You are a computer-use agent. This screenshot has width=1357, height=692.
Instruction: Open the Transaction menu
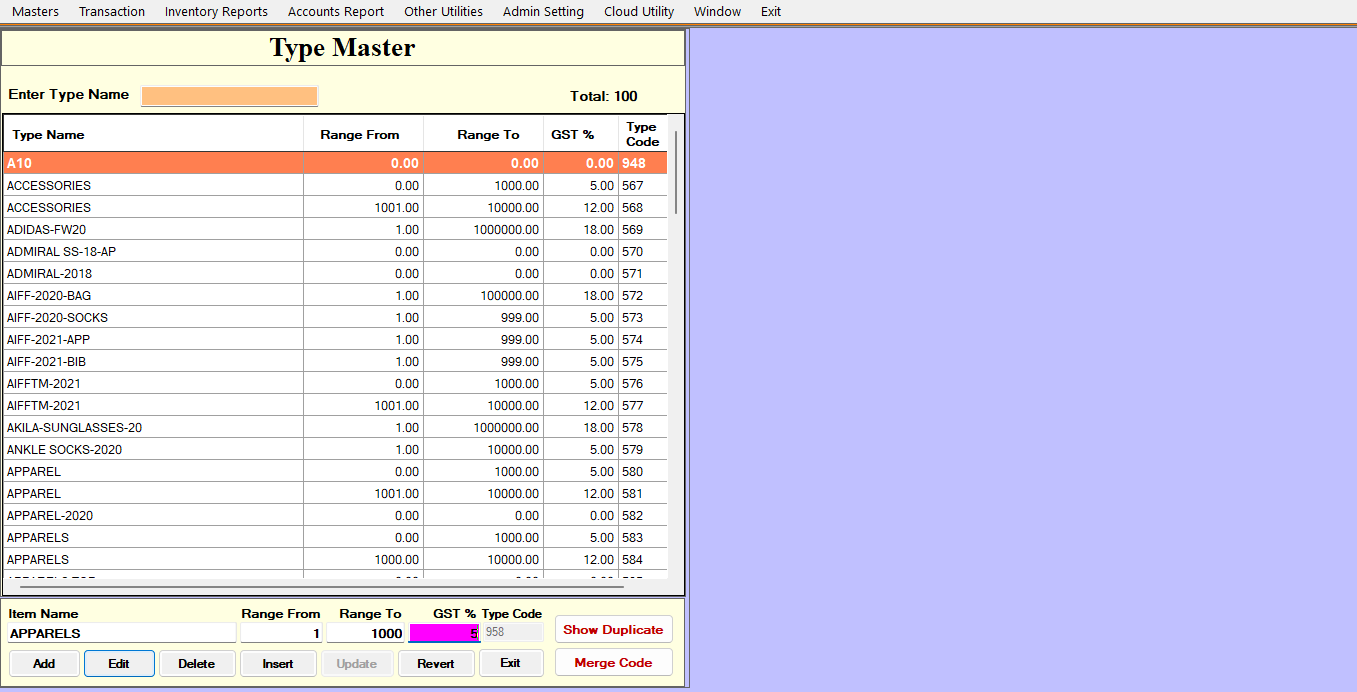(x=112, y=12)
